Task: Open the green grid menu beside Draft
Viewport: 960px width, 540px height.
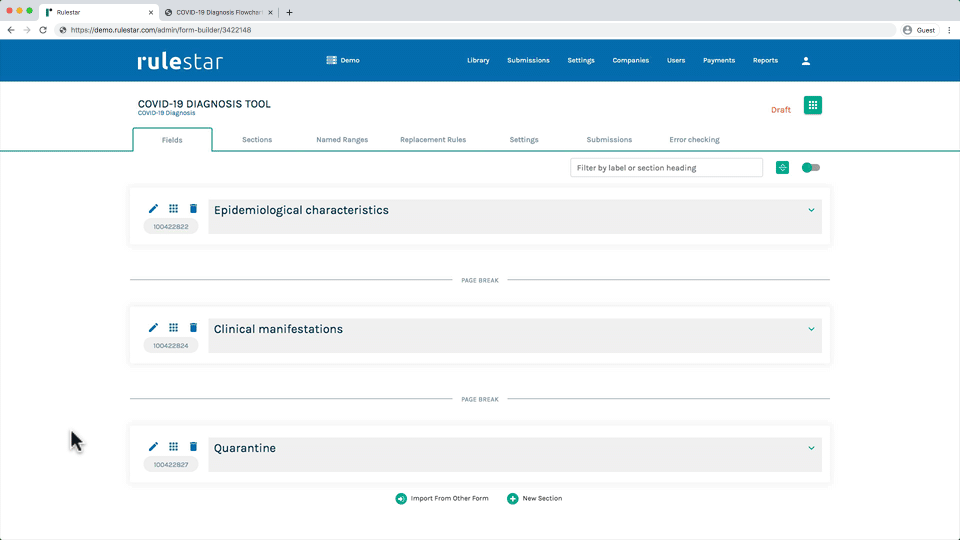Action: (x=812, y=105)
